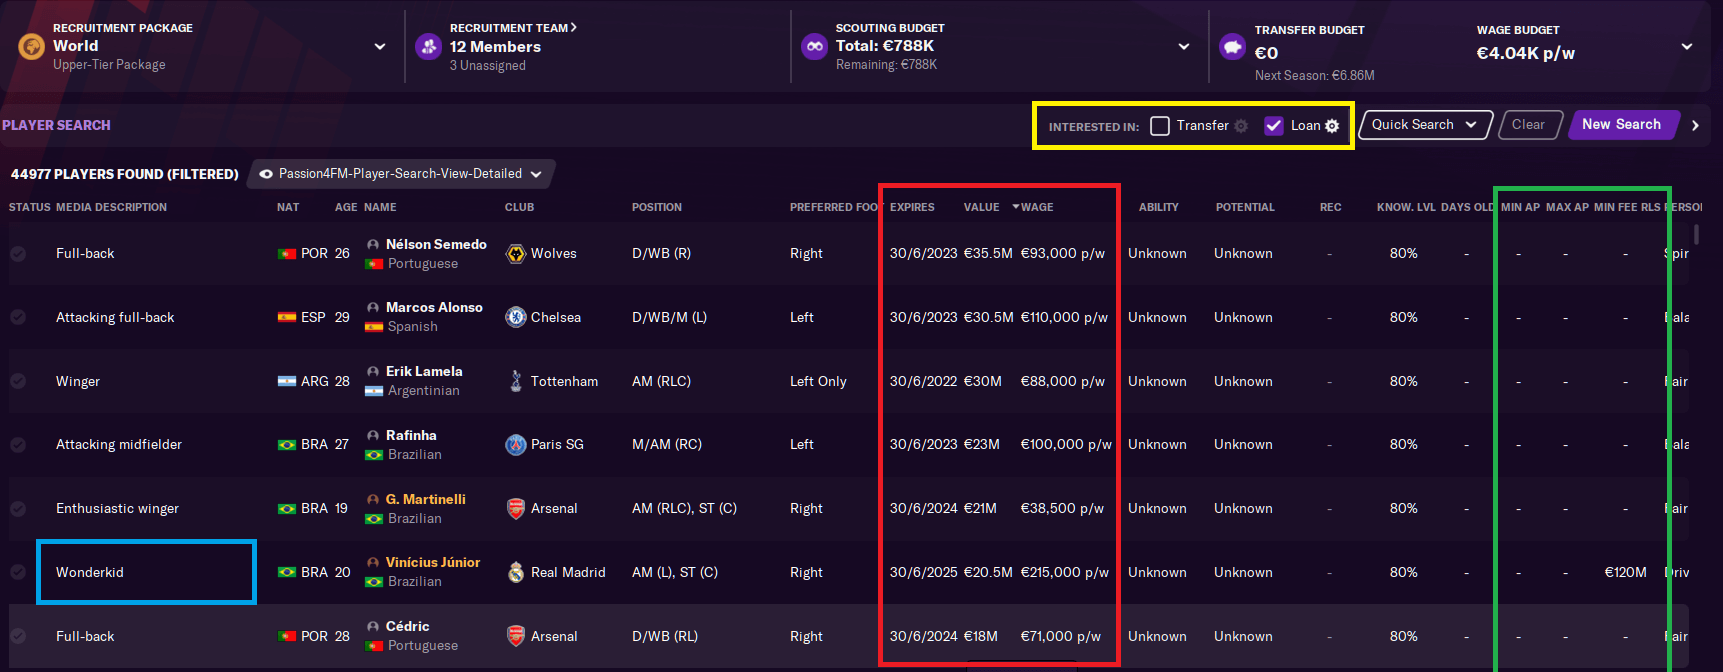Viewport: 1723px width, 672px height.
Task: Click Nélson Semedo's player profile icon
Action: coord(373,244)
